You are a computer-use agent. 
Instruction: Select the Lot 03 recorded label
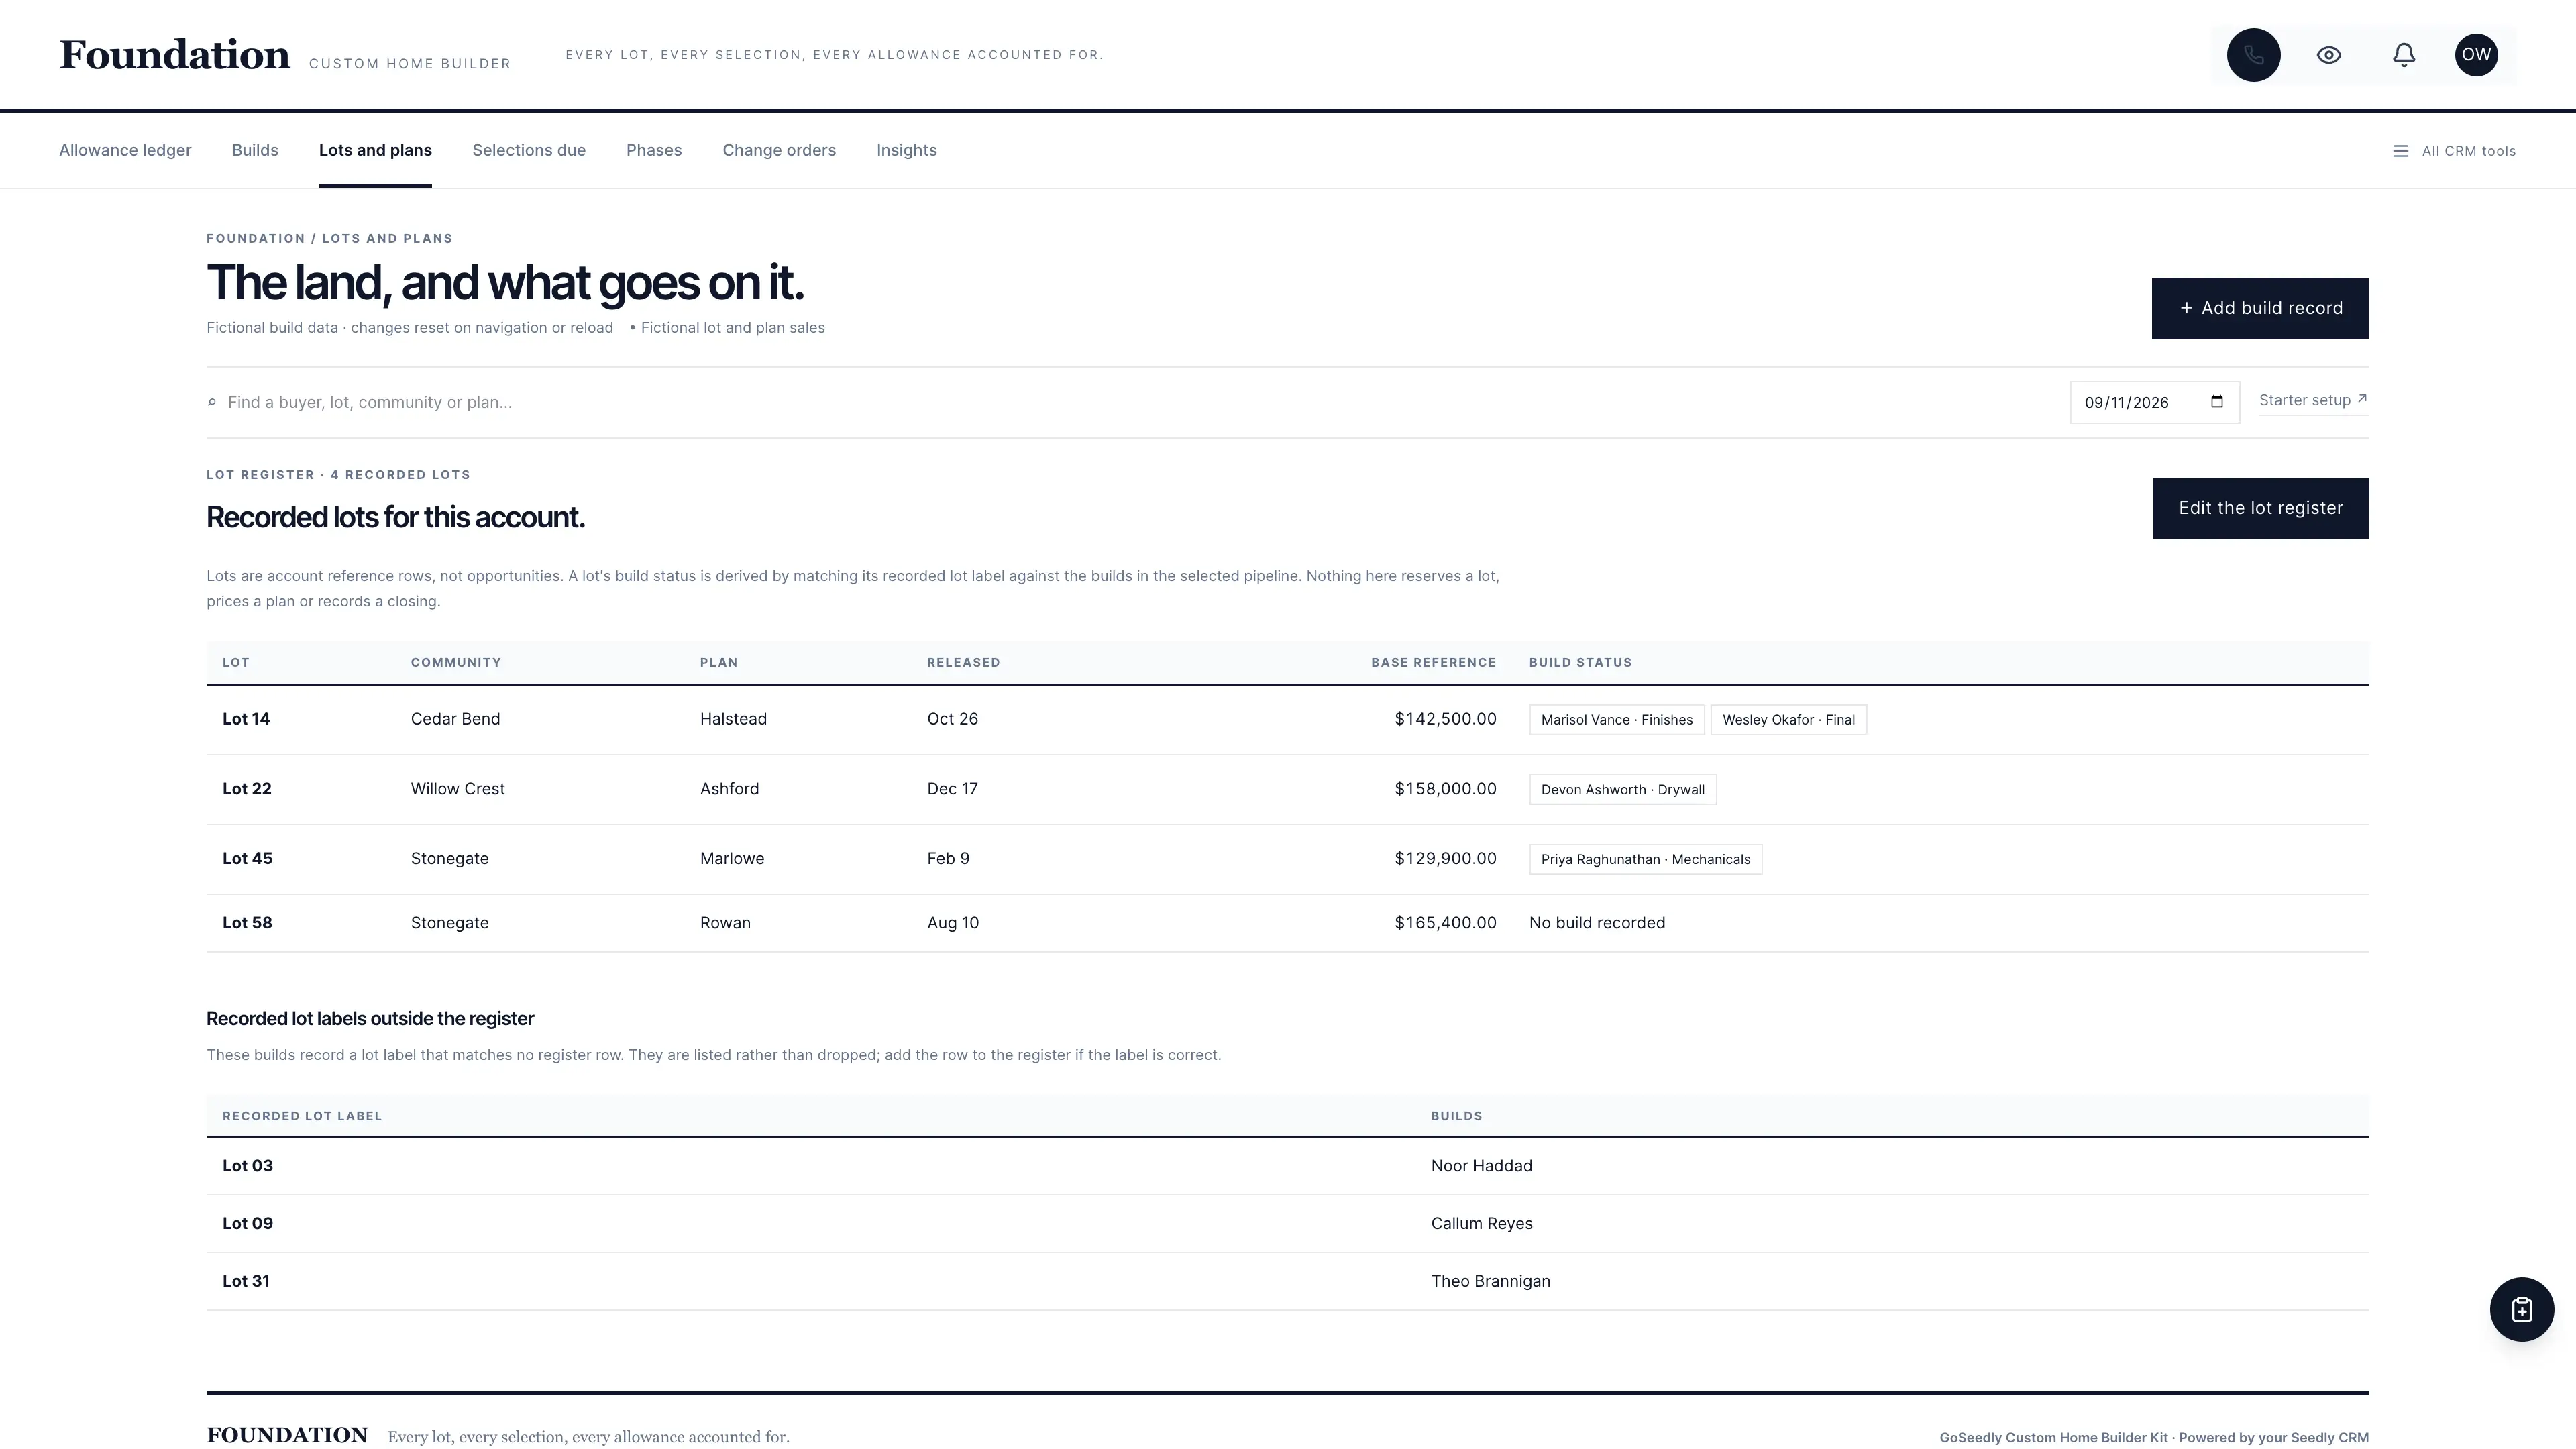(x=247, y=1166)
